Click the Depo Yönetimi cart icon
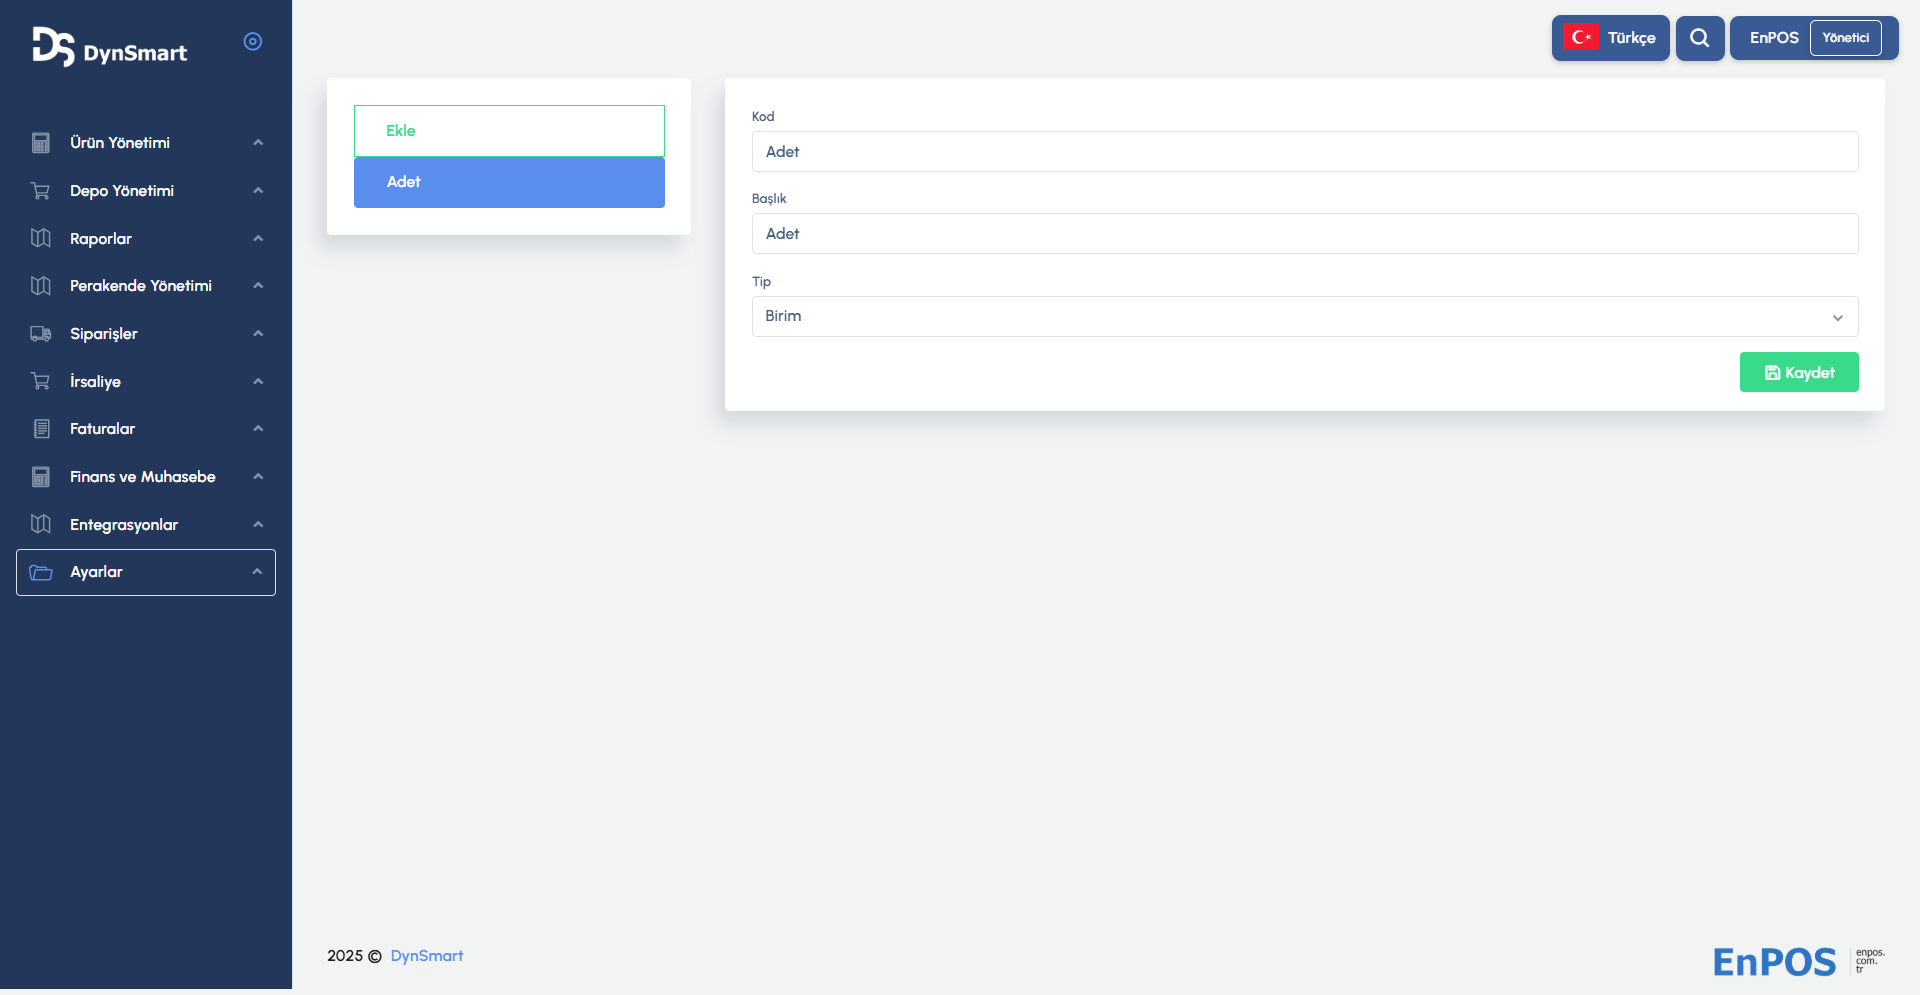 pos(41,191)
